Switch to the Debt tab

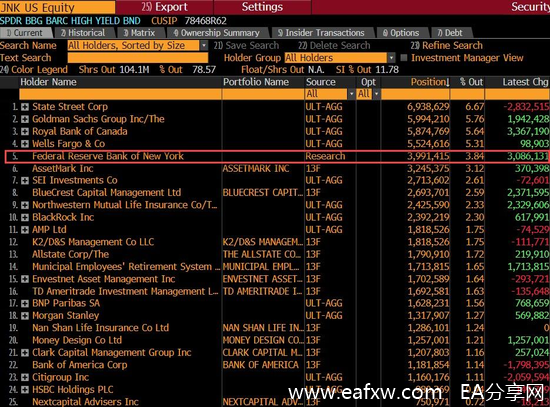[x=452, y=33]
